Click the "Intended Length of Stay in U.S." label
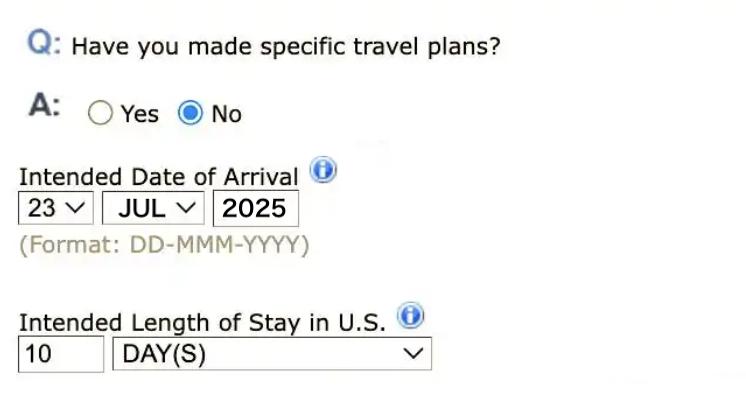Screen dimensions: 746x411 point(202,323)
